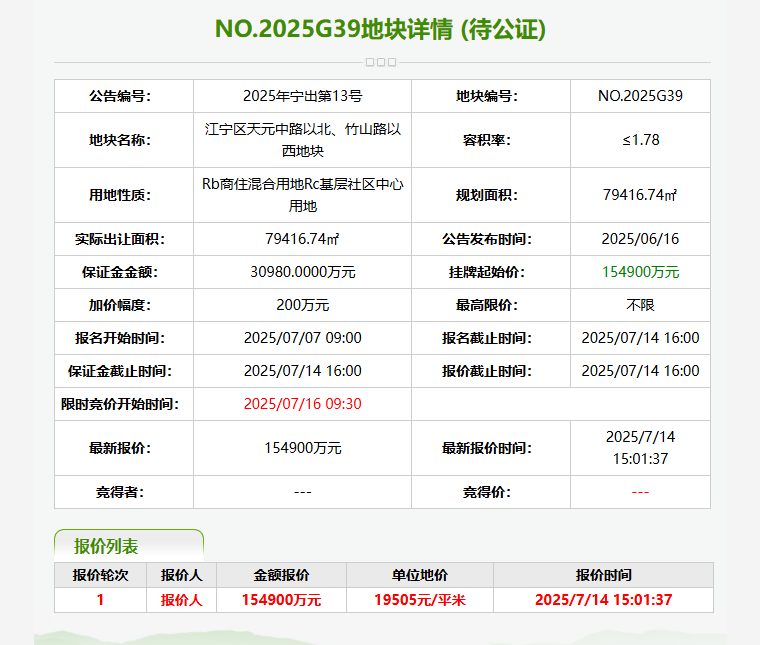Click the land name 江宁区天元中路以北

coord(269,129)
